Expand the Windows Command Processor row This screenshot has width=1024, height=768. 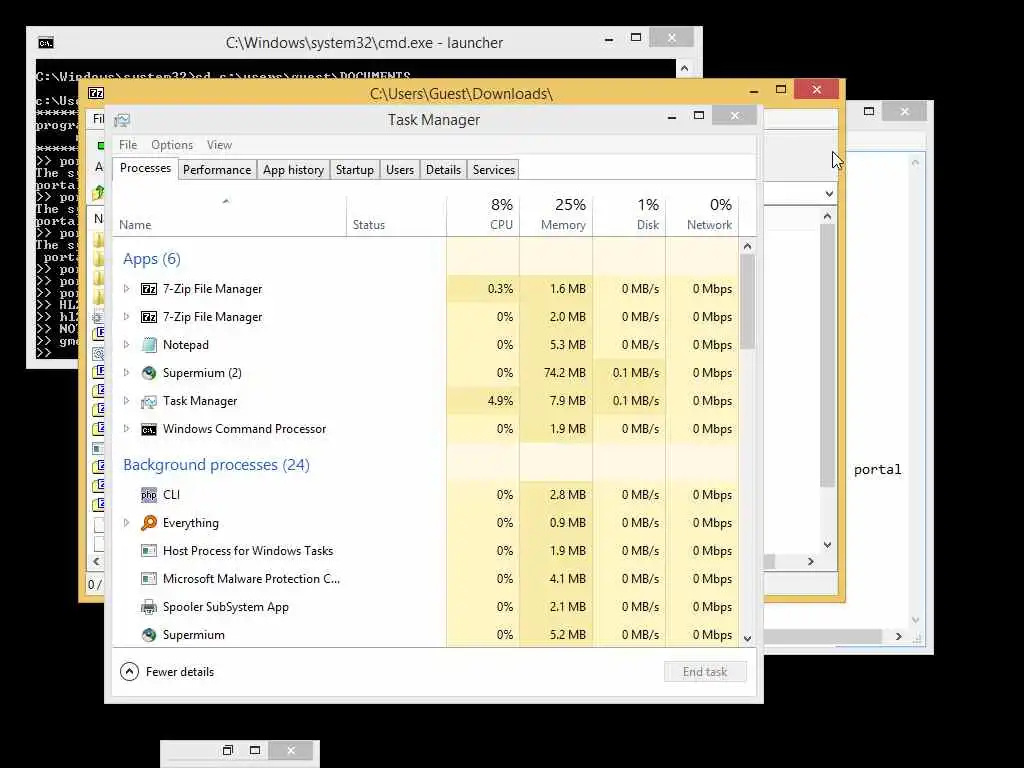coord(127,429)
